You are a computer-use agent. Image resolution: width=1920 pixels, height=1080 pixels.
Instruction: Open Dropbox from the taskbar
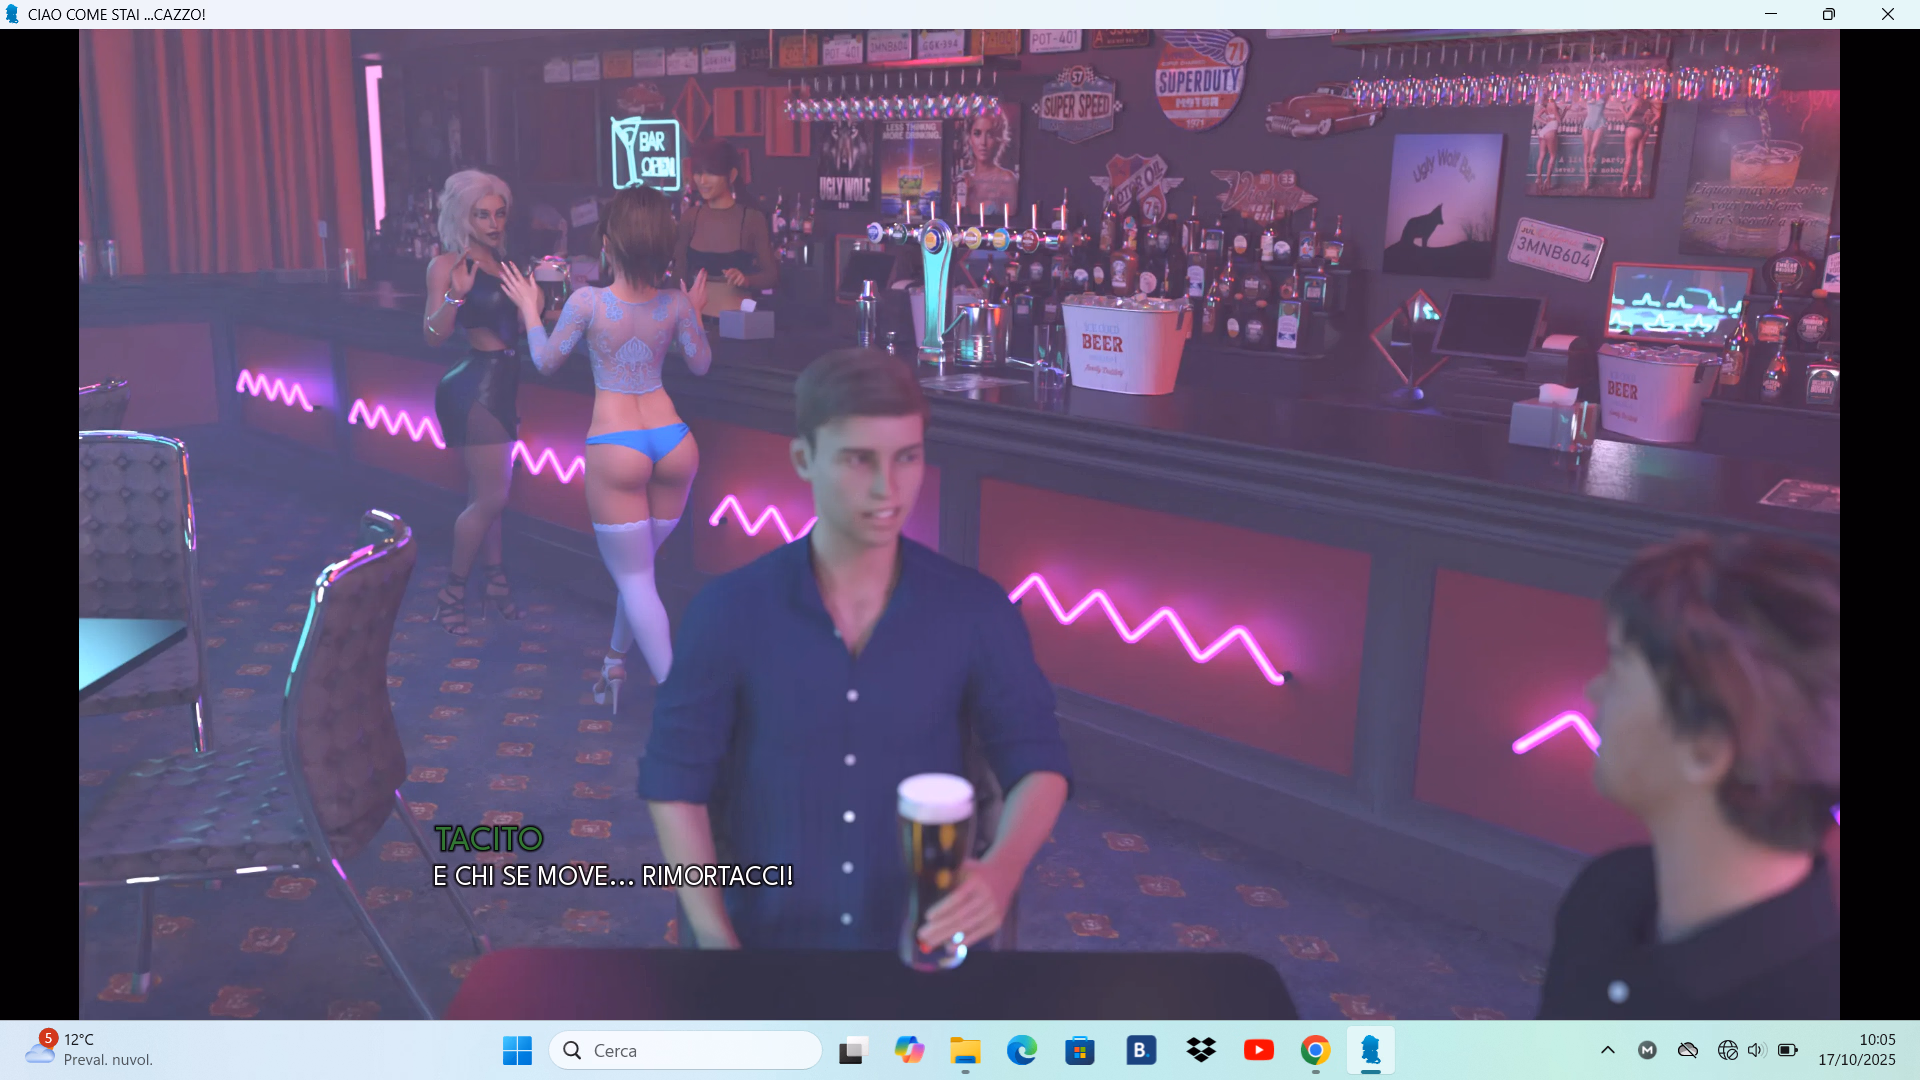(1200, 1050)
